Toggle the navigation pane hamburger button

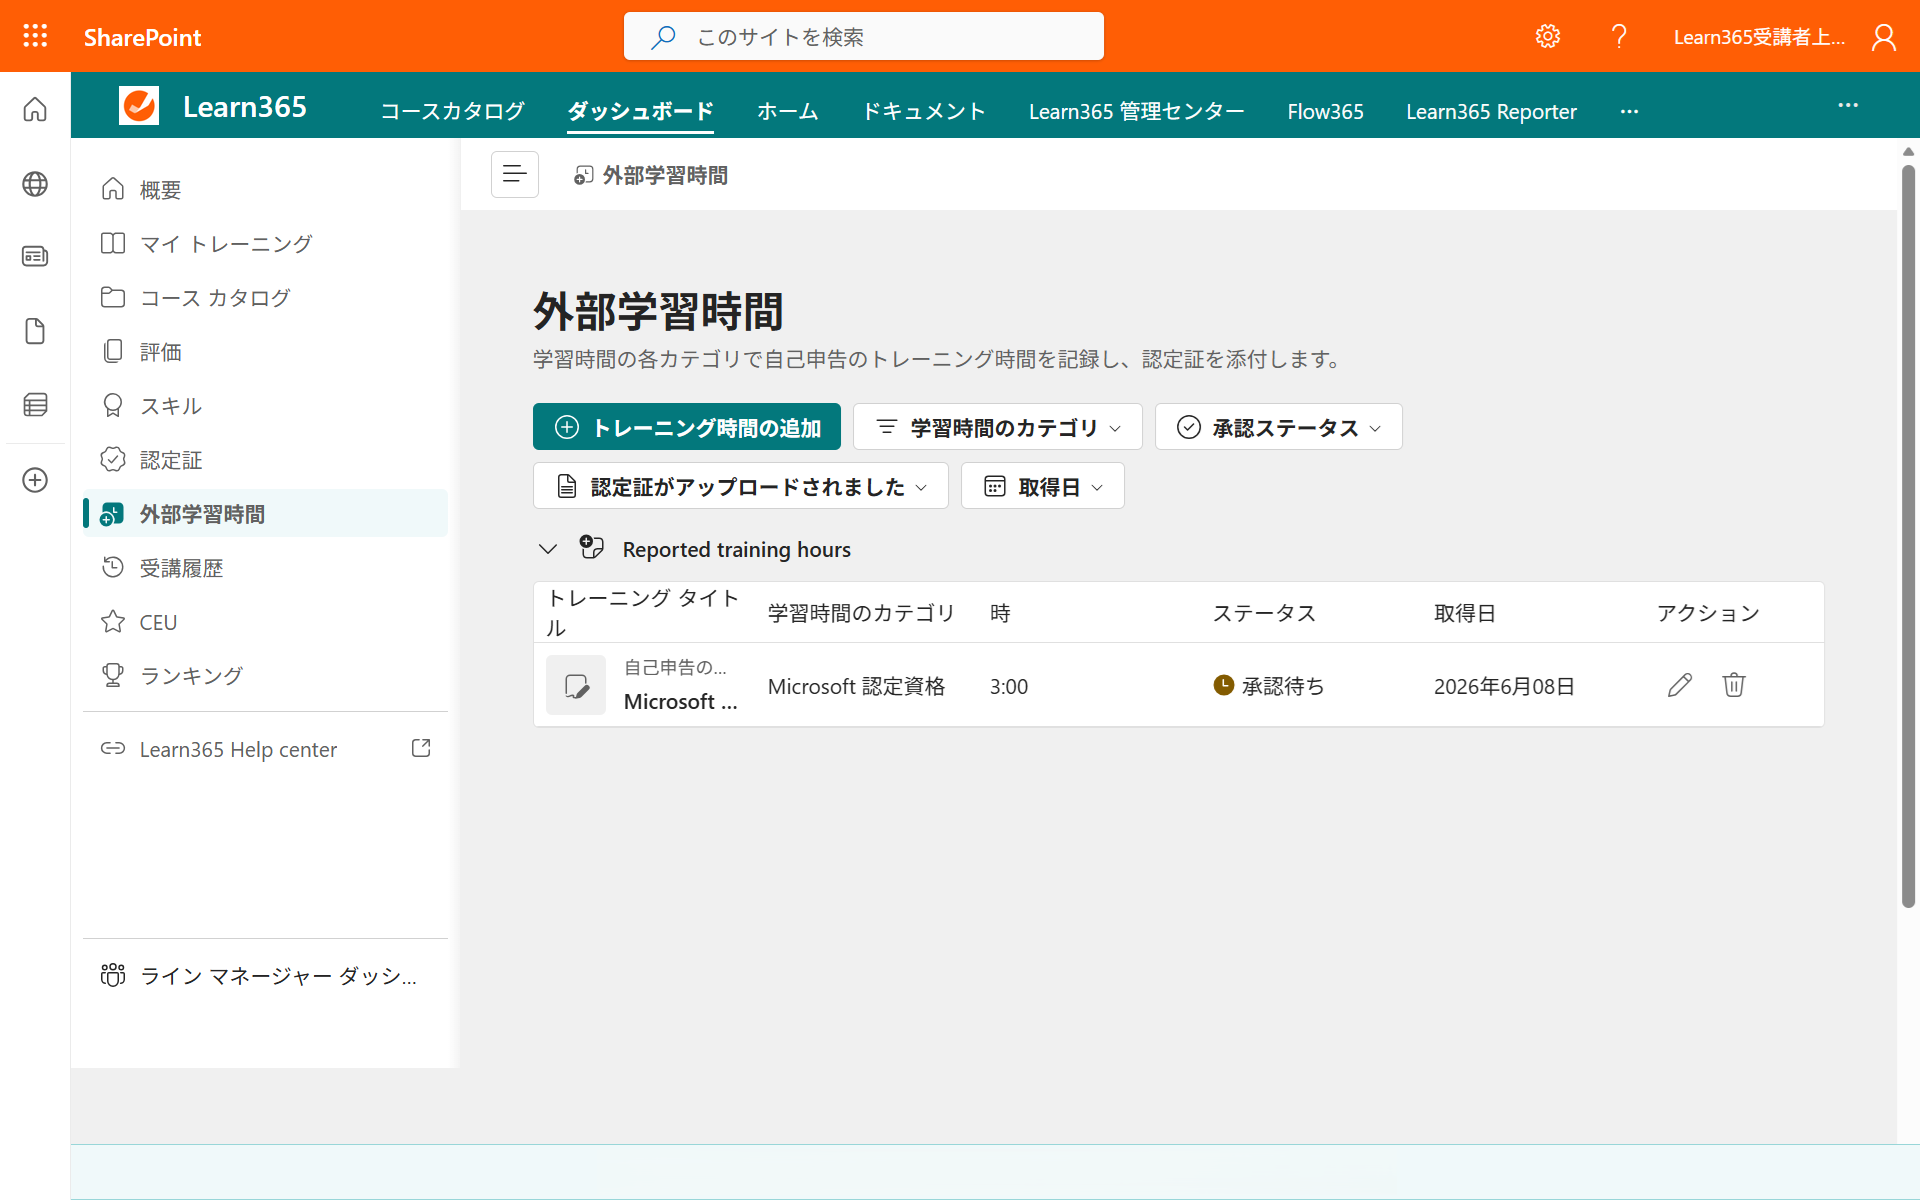click(515, 174)
